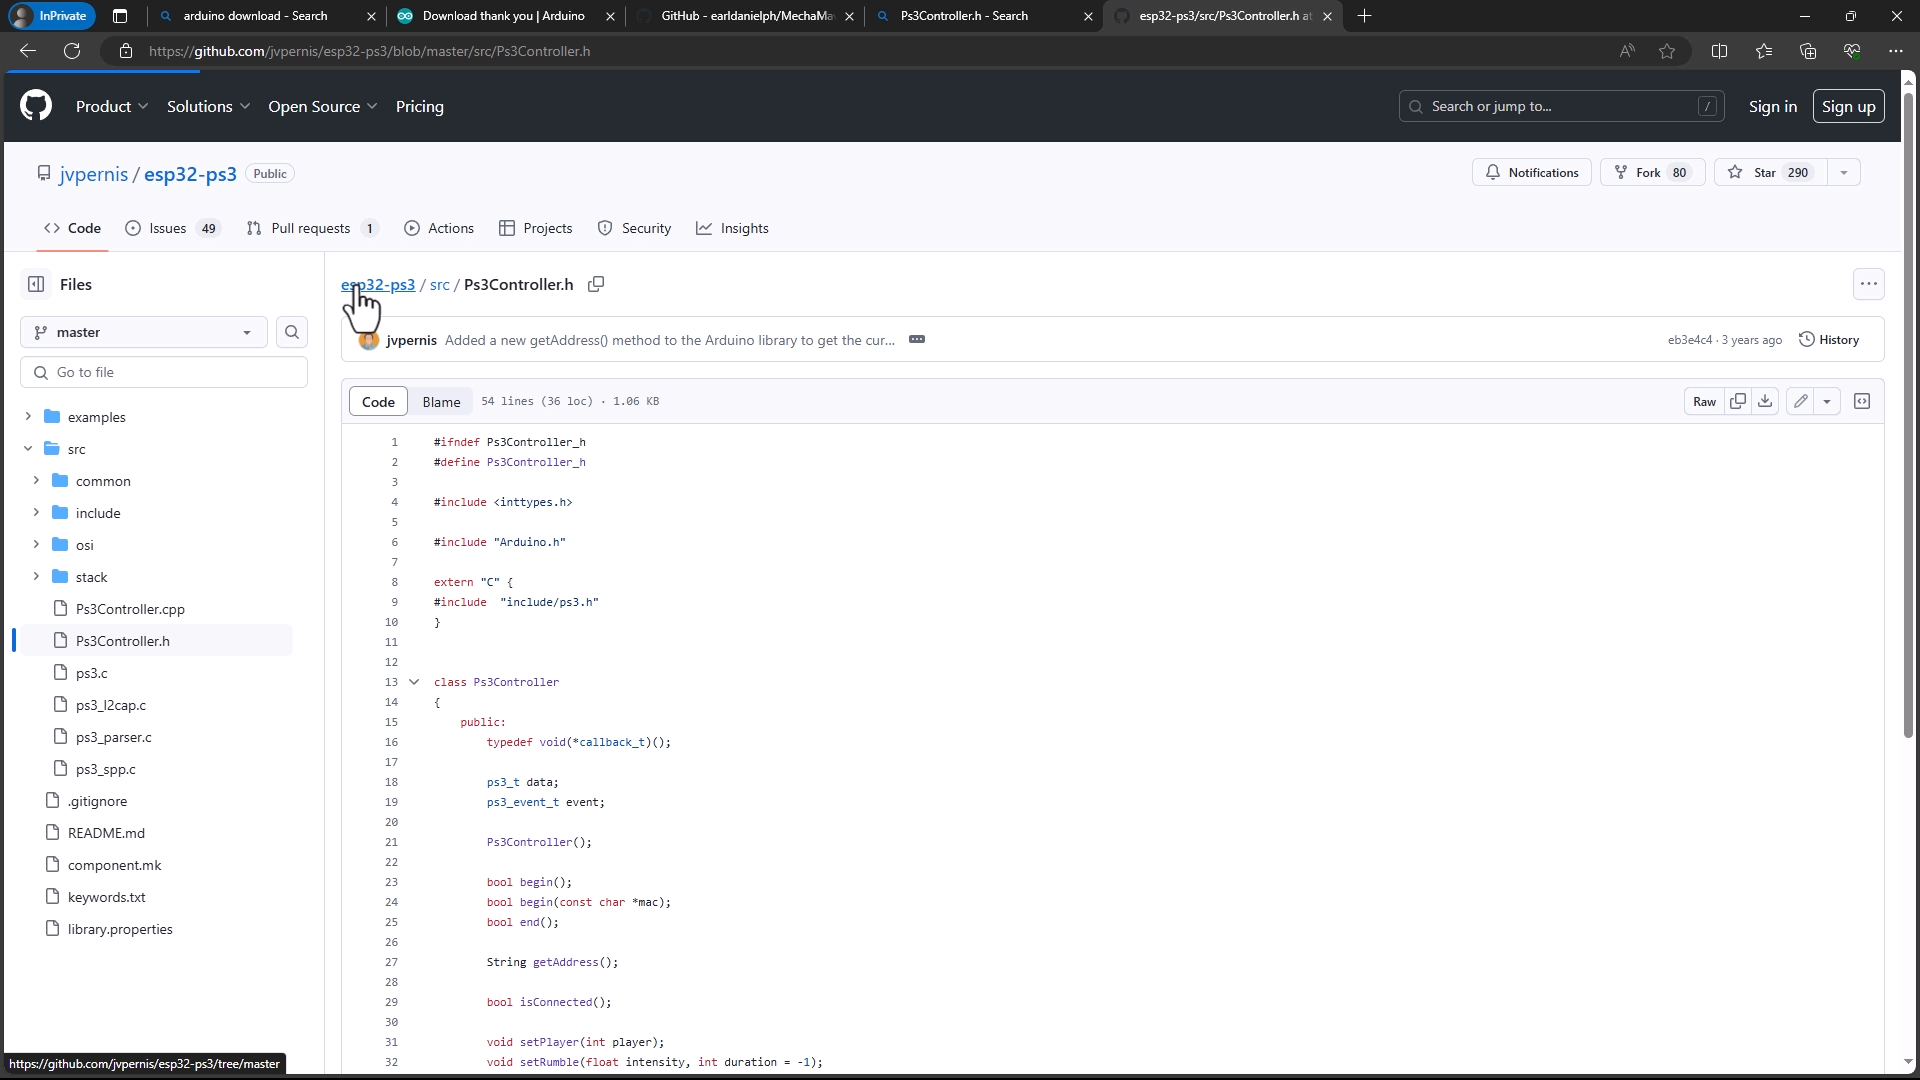Screen dimensions: 1920x1080
Task: View site information lock icon
Action: coord(126,51)
